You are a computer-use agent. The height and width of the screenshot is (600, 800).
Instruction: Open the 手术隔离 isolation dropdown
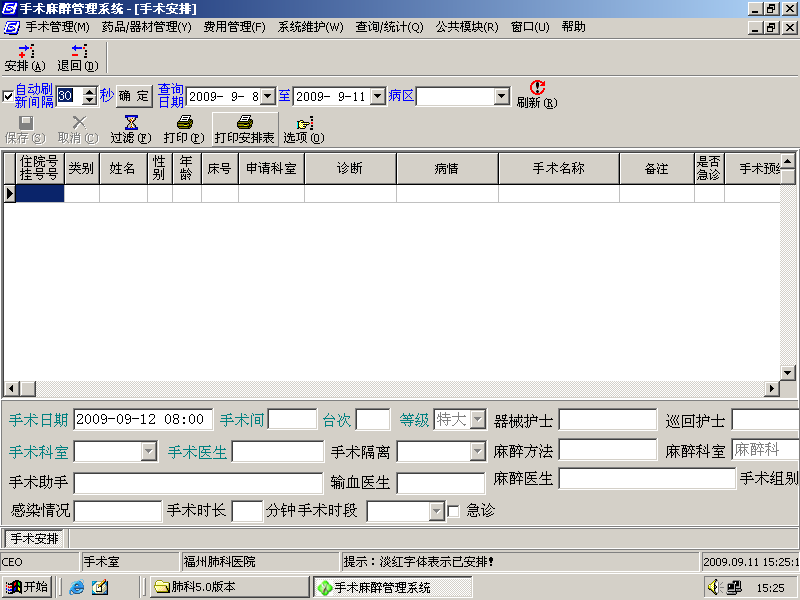(x=478, y=452)
